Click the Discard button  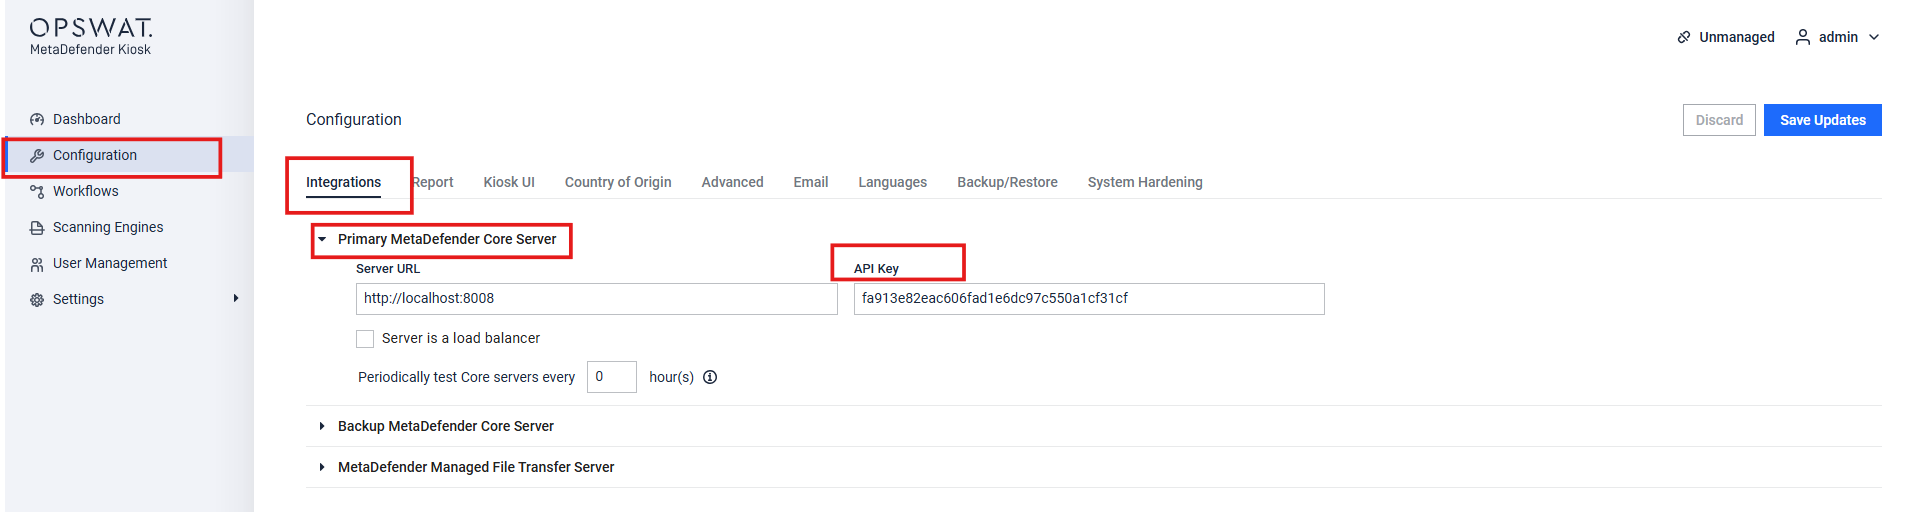[1719, 120]
